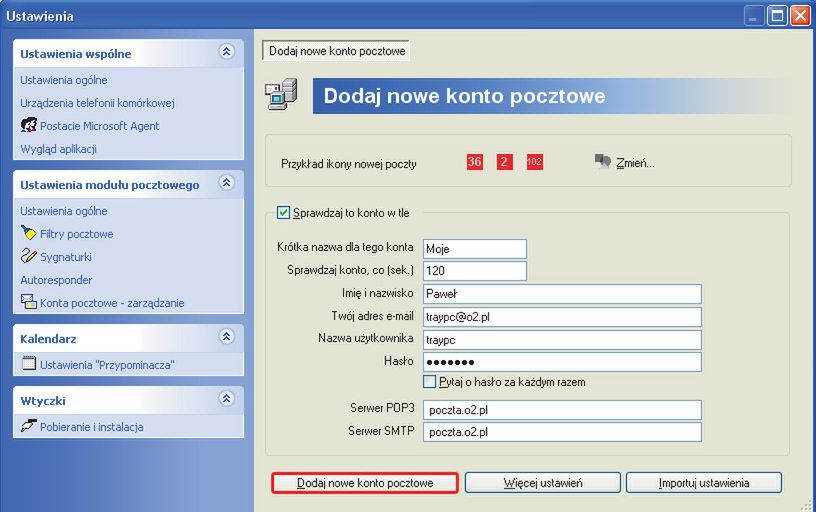This screenshot has height=512, width=816.
Task: Open the Autoresponder page
Action: (56, 280)
